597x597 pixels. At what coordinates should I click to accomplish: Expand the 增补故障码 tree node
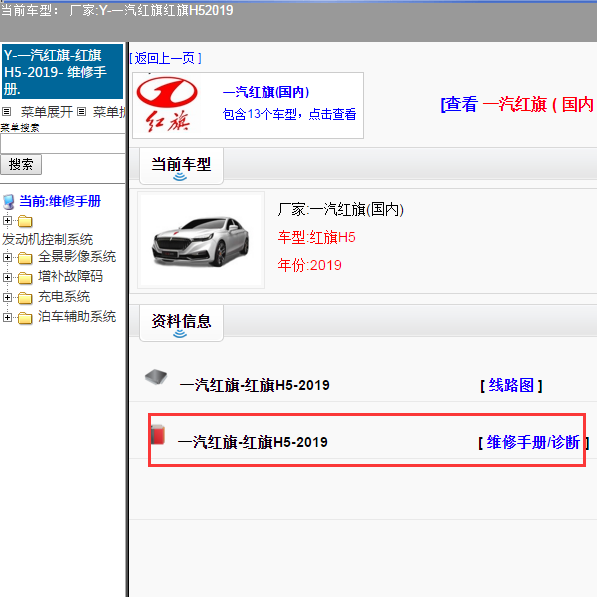click(7, 277)
